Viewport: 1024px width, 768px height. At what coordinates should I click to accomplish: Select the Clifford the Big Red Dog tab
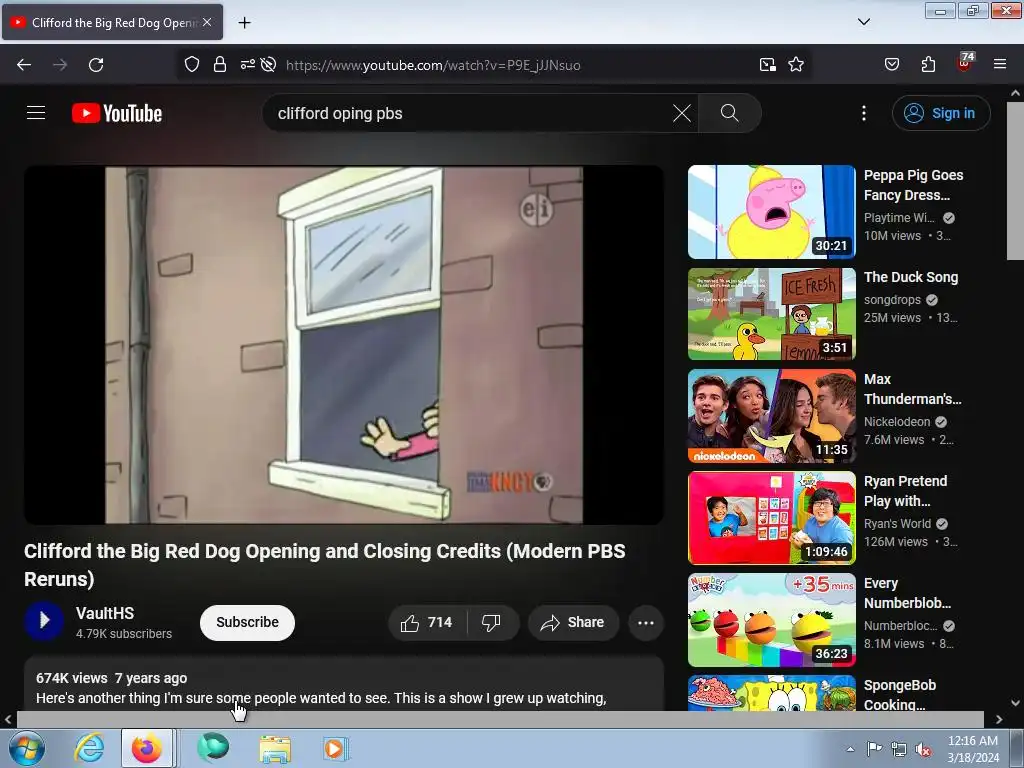[112, 22]
